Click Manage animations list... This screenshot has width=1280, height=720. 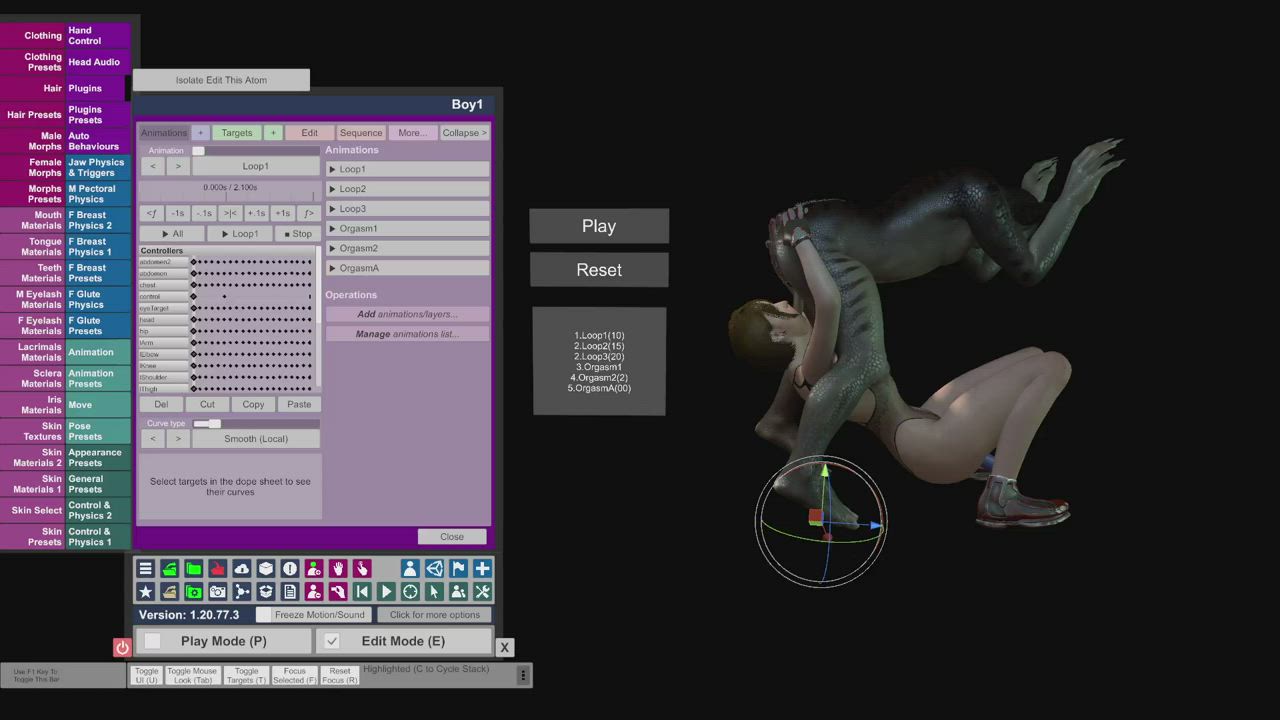407,334
